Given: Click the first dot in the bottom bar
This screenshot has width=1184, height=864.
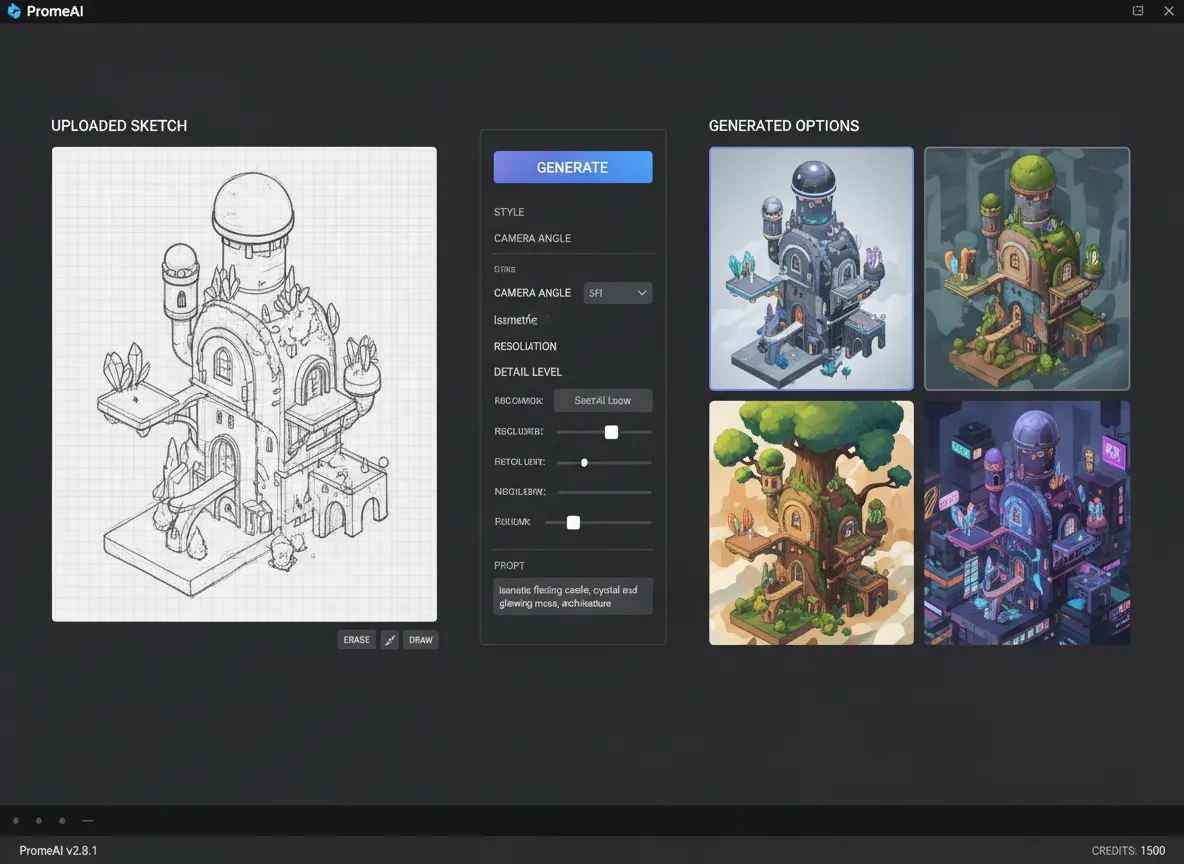Looking at the screenshot, I should pyautogui.click(x=16, y=821).
